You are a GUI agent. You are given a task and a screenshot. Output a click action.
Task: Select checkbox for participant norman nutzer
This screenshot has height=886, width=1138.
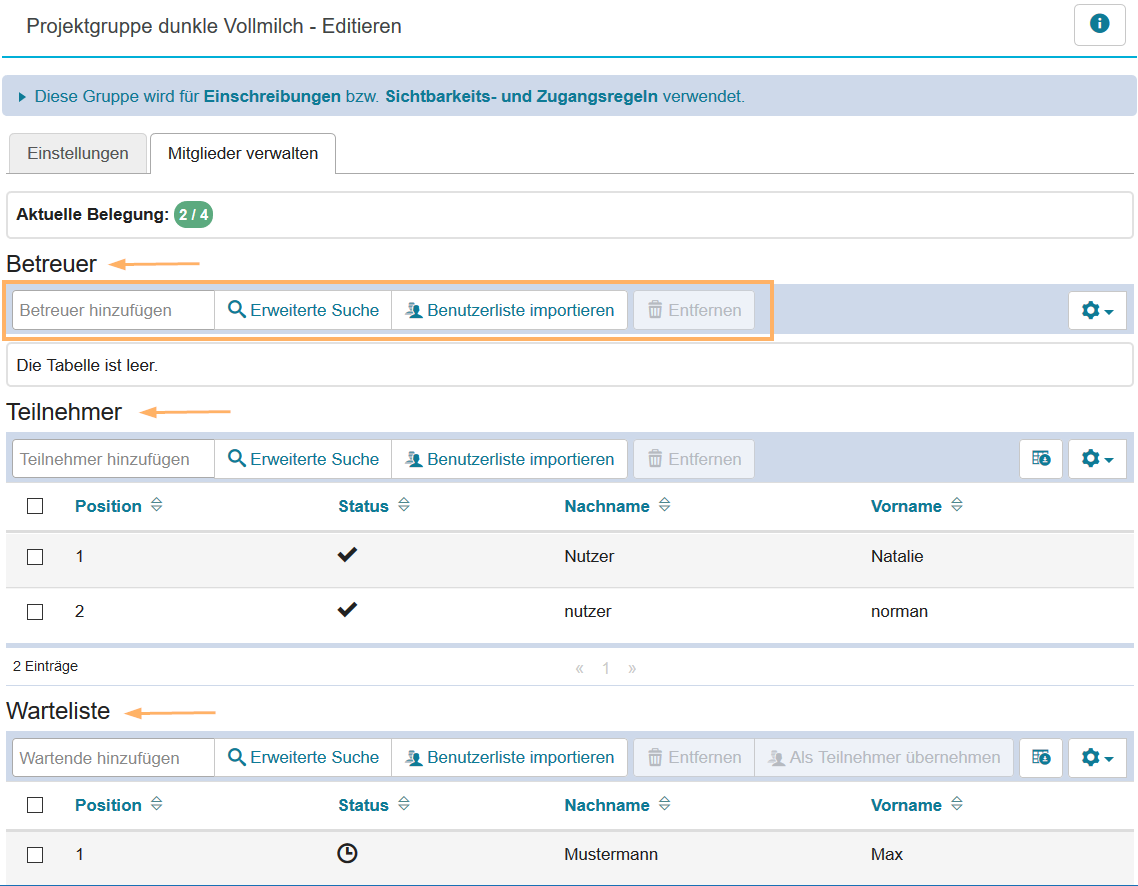[x=35, y=612]
